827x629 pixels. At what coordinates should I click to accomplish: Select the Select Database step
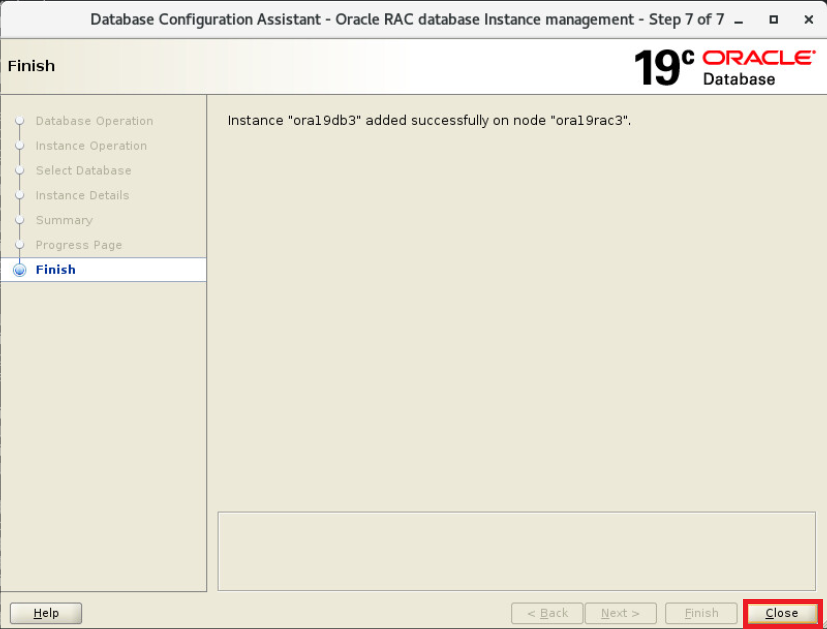83,170
